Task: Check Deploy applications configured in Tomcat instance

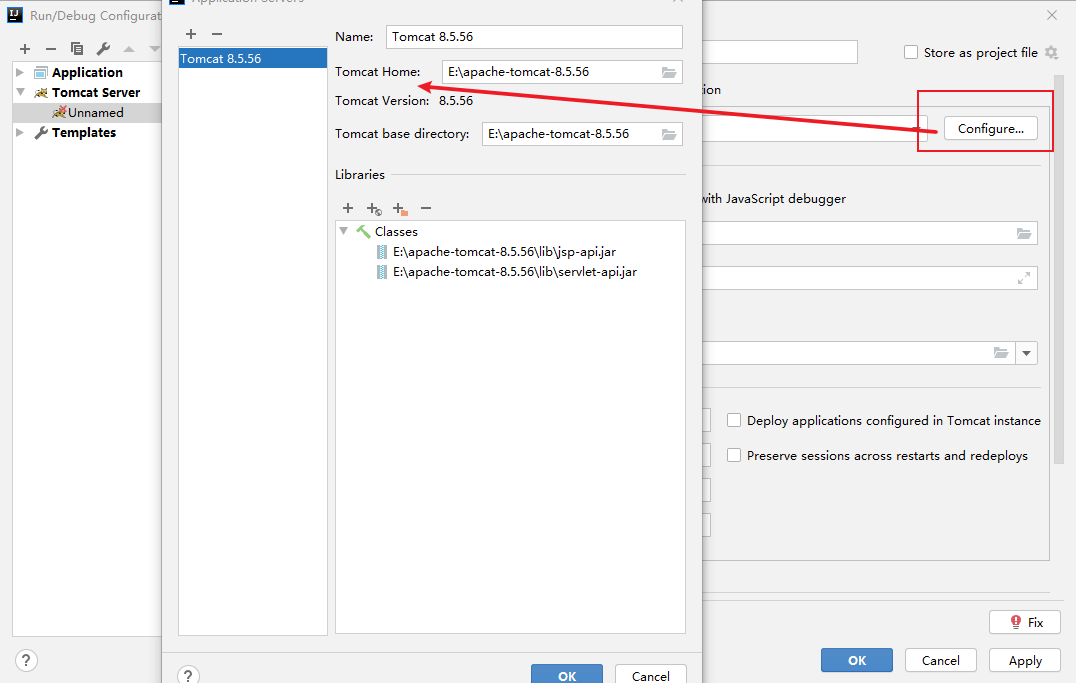Action: (734, 420)
